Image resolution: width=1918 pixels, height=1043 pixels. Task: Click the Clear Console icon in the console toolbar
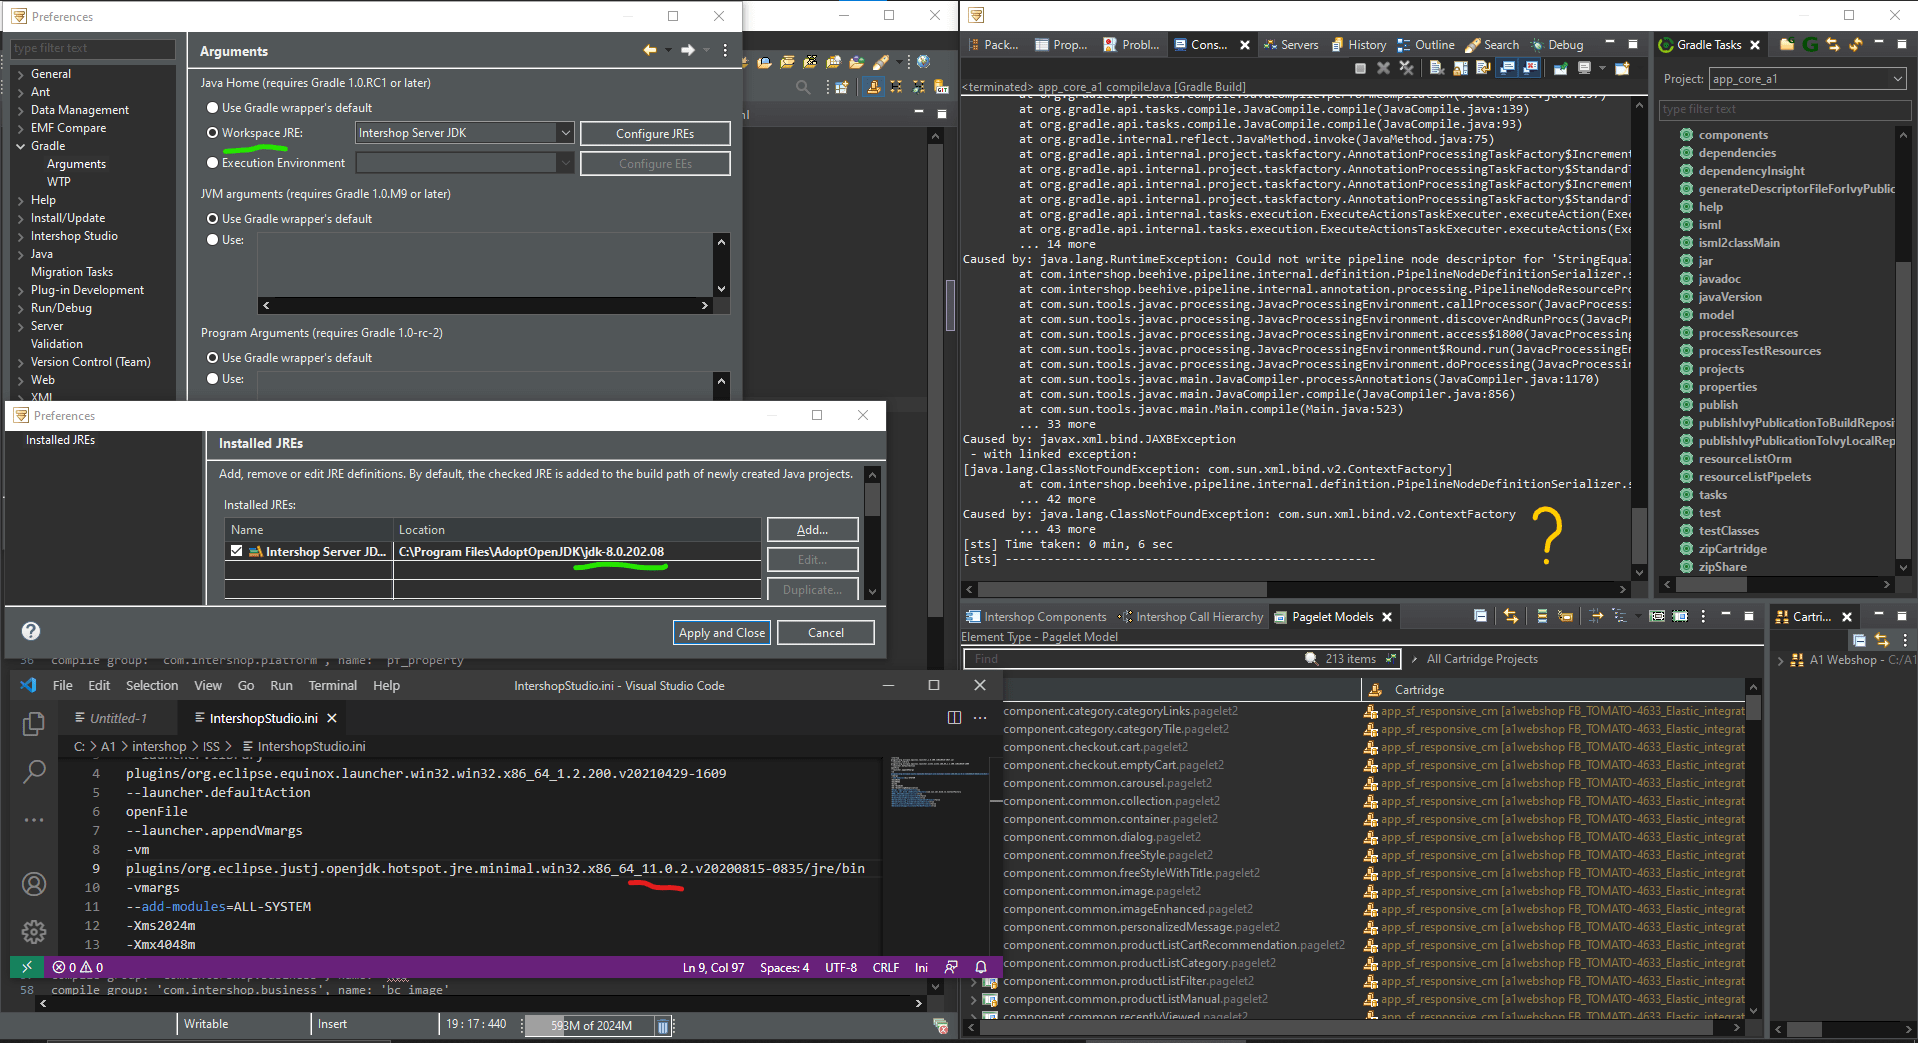click(x=1435, y=68)
